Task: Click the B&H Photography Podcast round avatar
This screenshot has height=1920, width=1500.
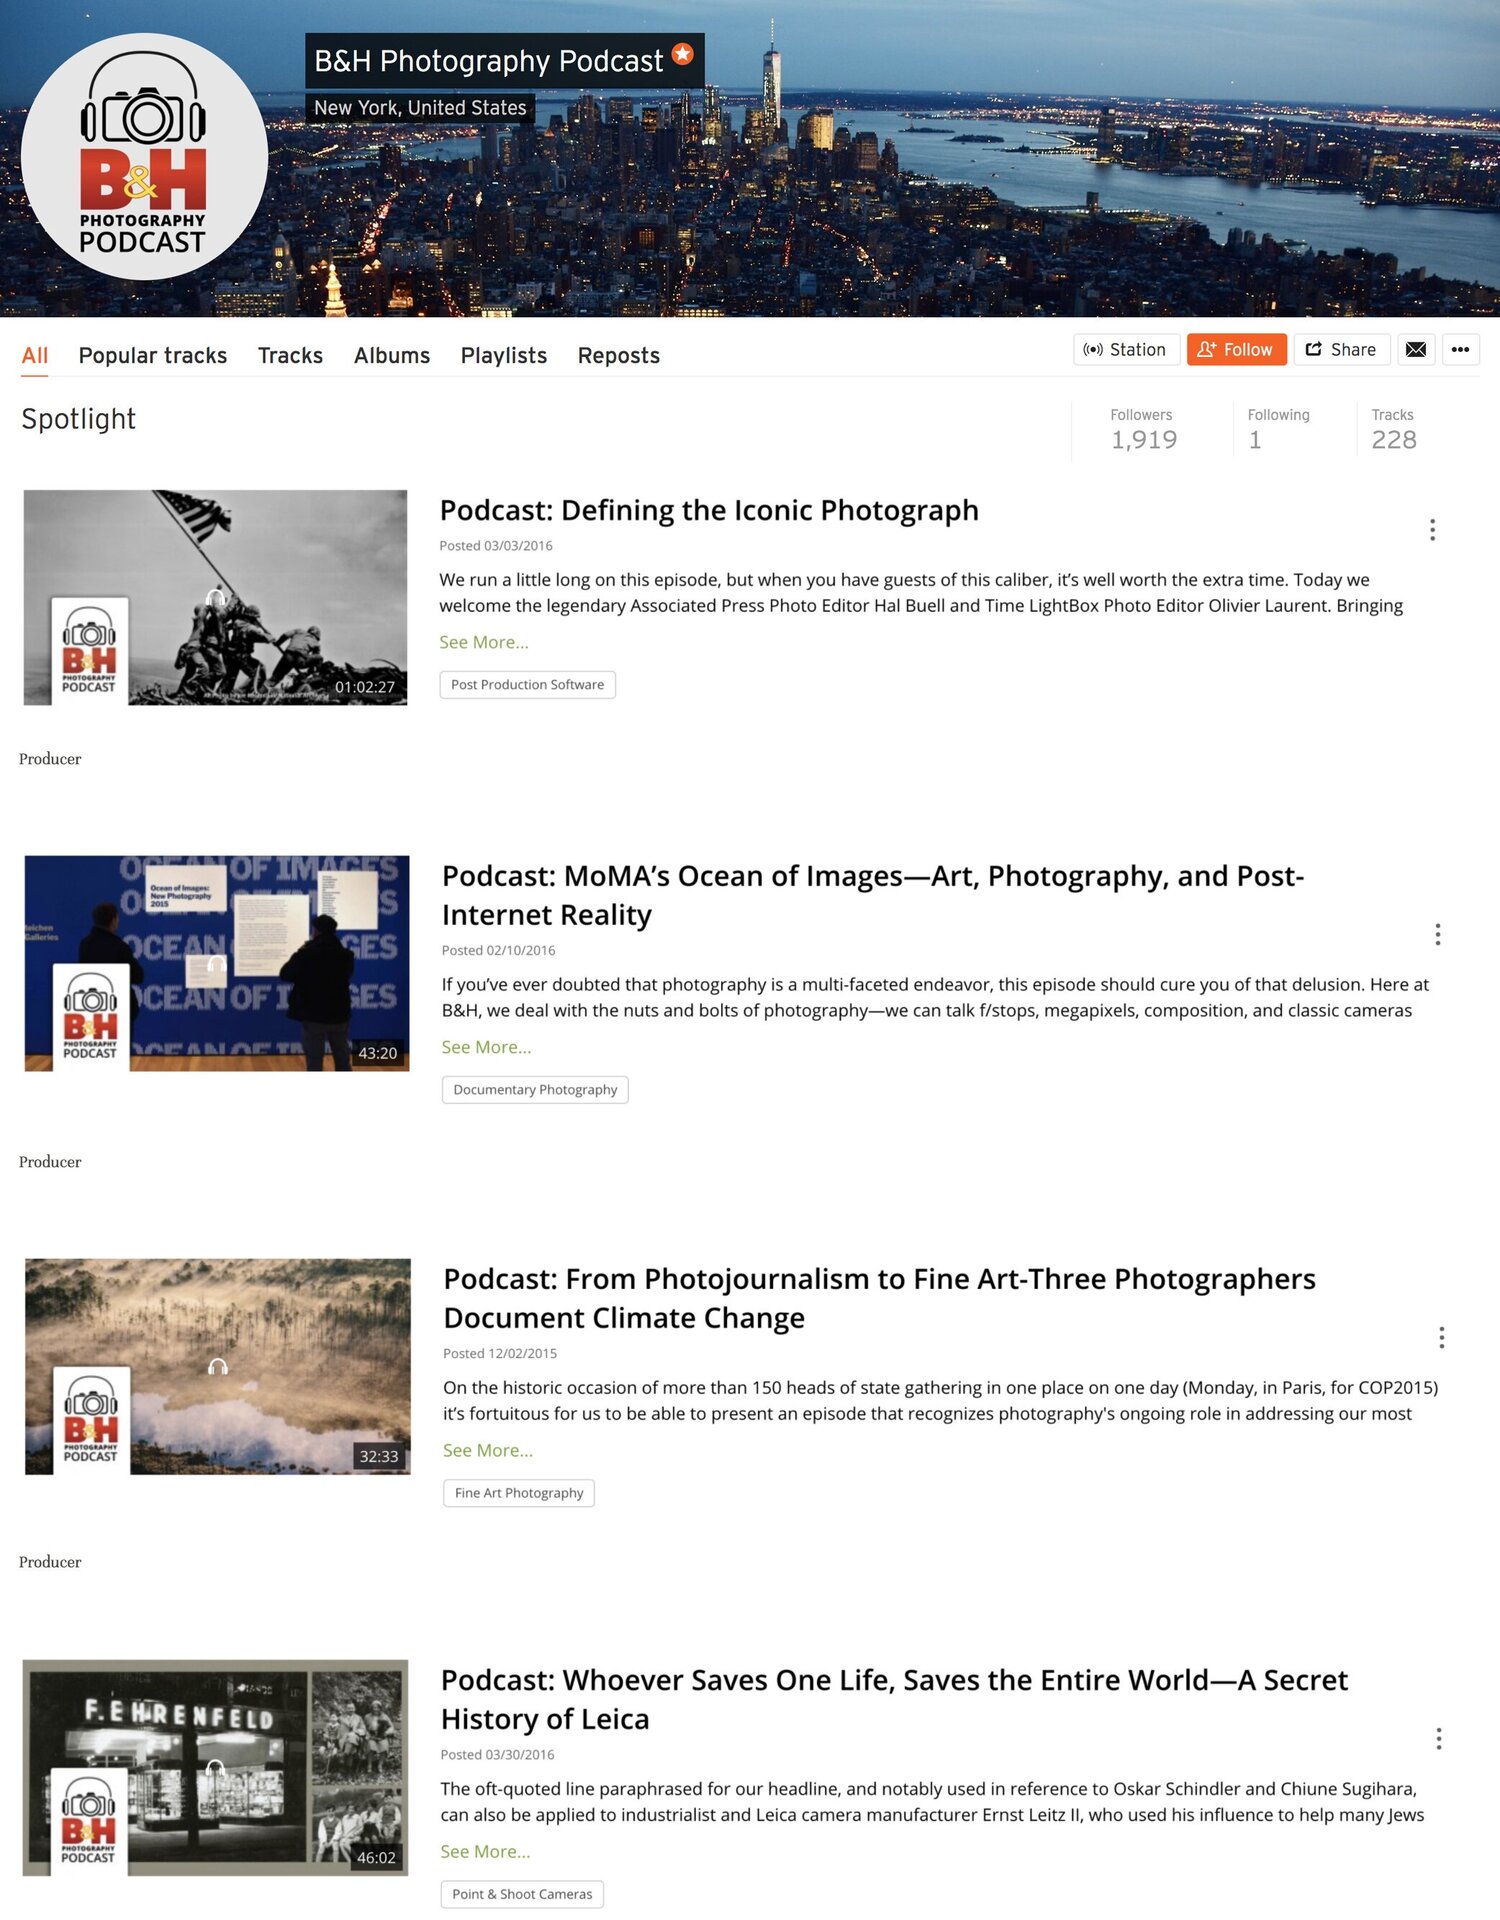Action: [144, 157]
